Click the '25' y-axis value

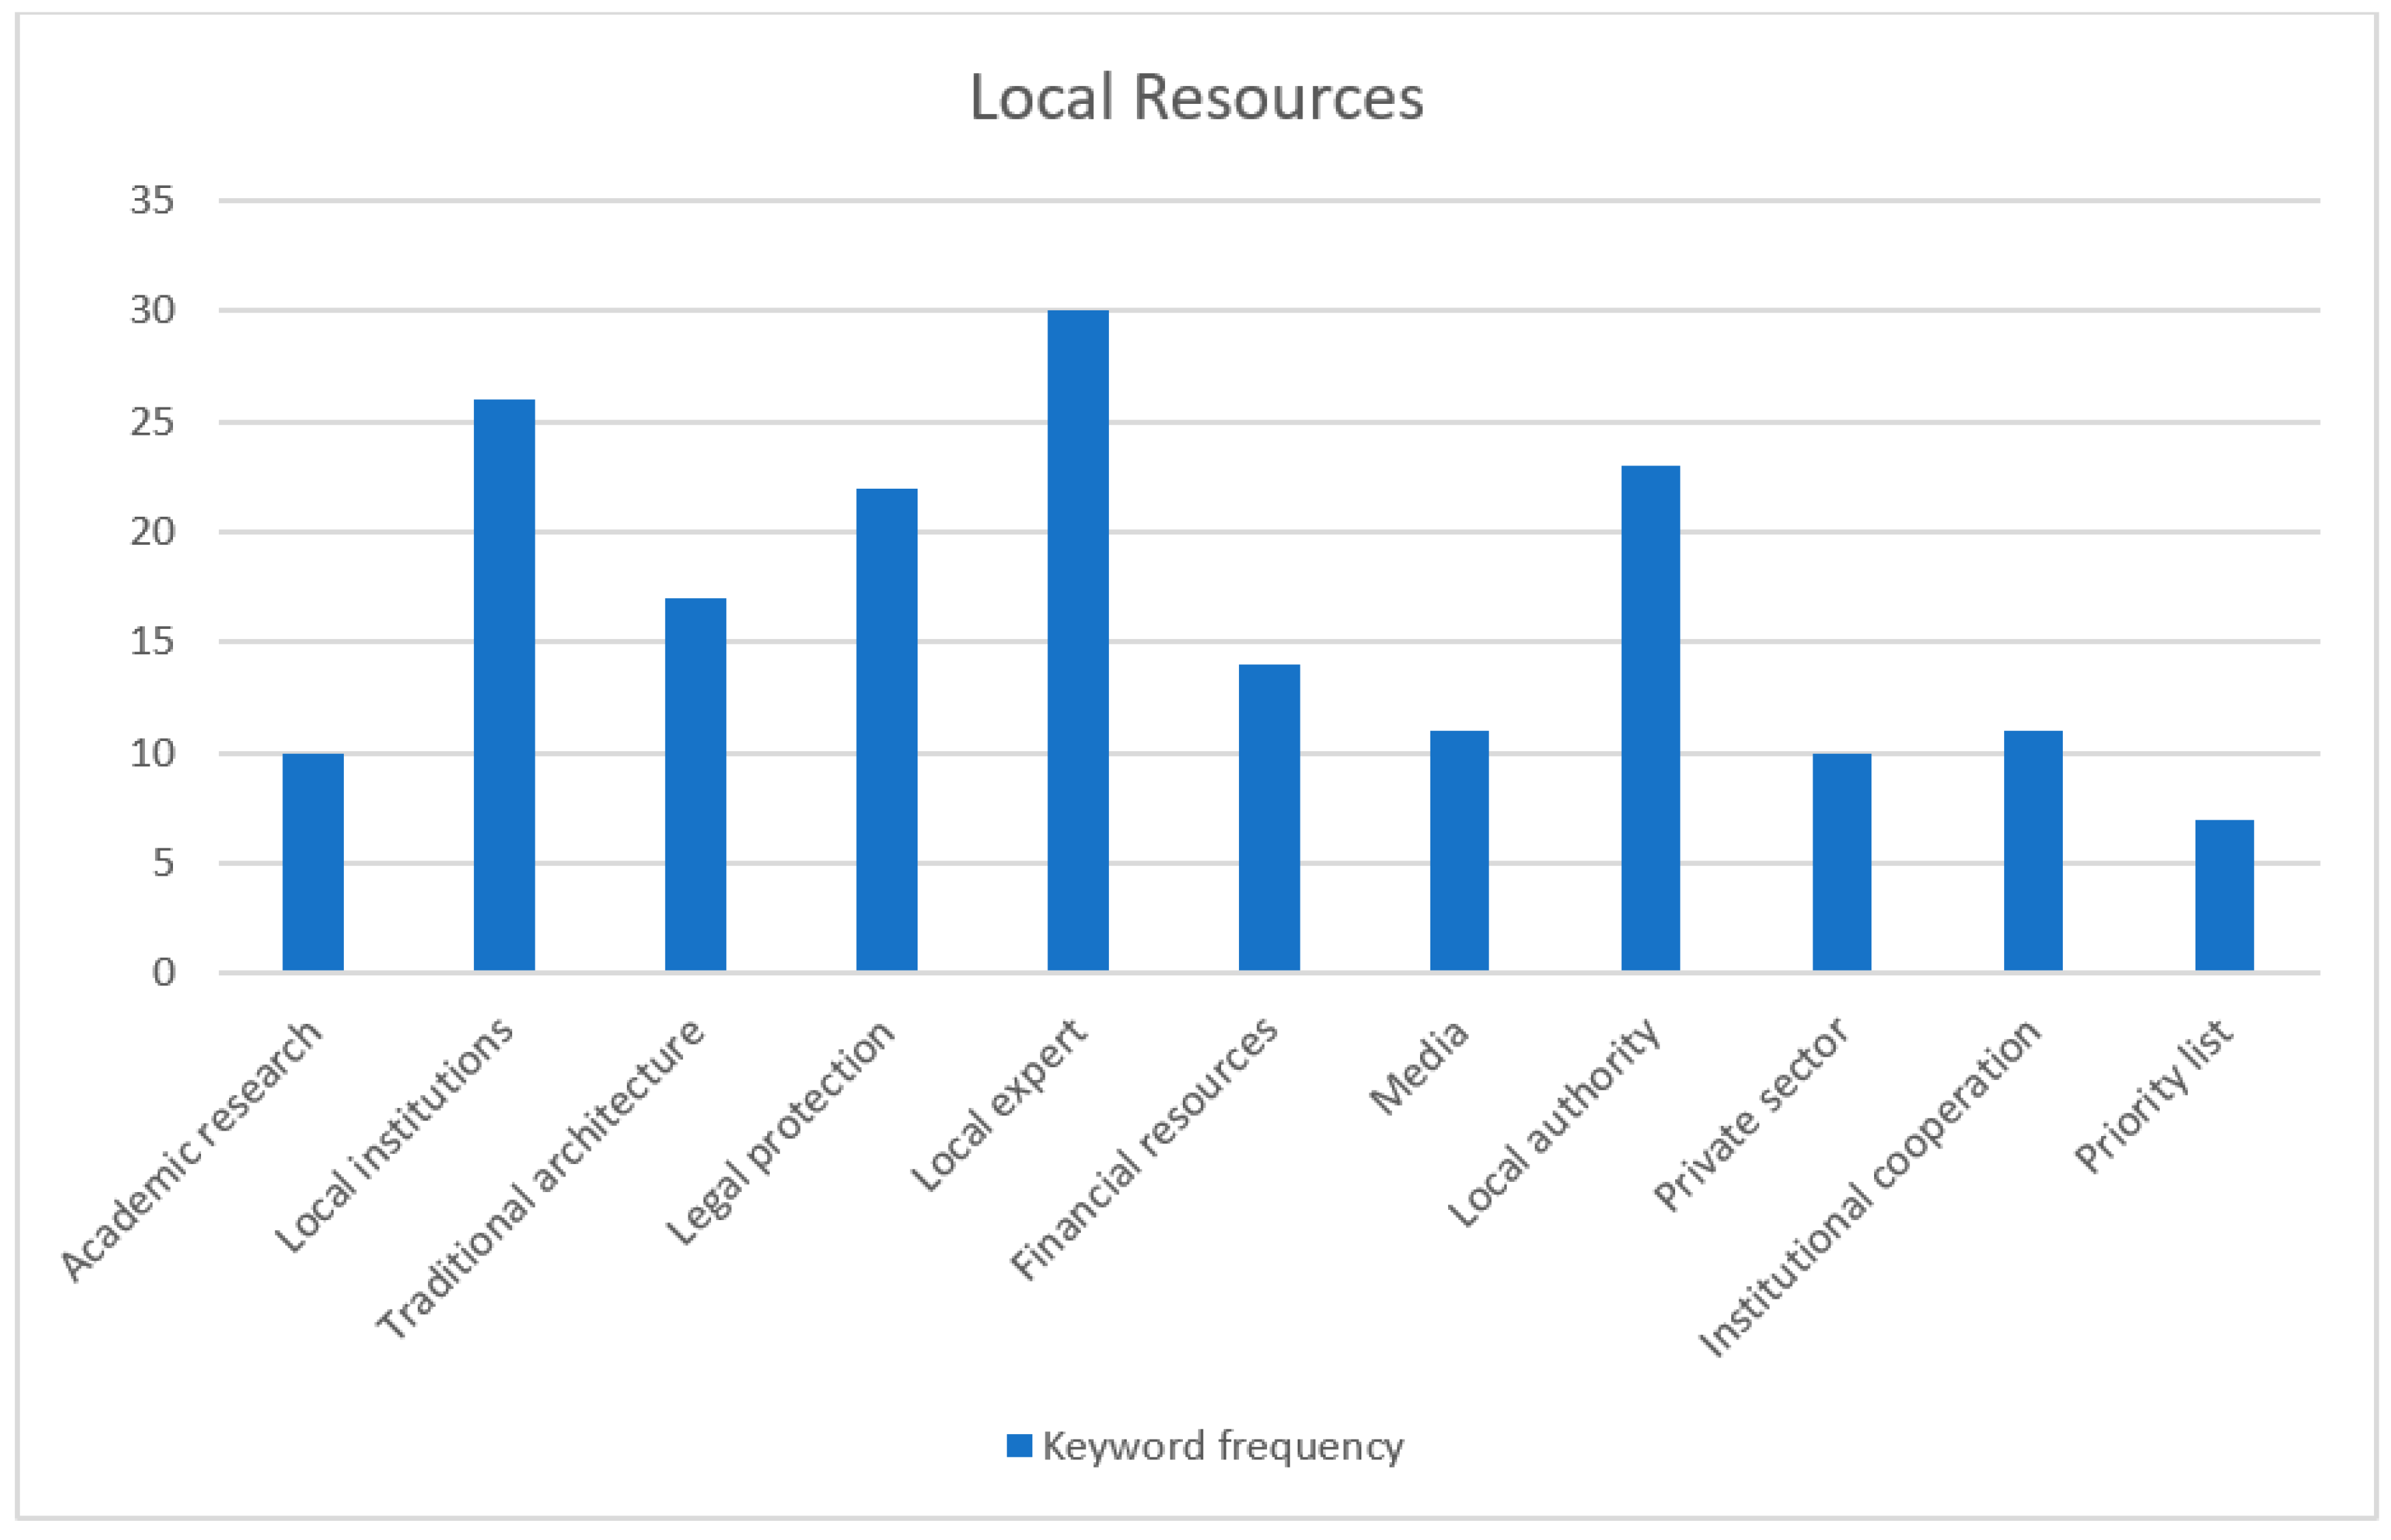pos(152,423)
